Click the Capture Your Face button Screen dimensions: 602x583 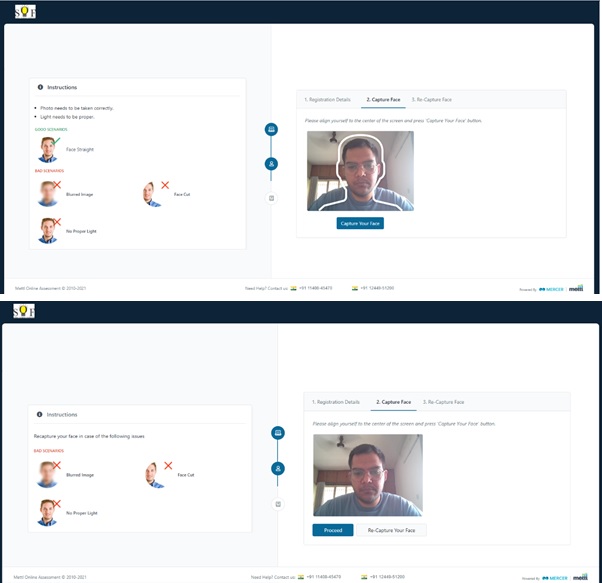pyautogui.click(x=360, y=223)
